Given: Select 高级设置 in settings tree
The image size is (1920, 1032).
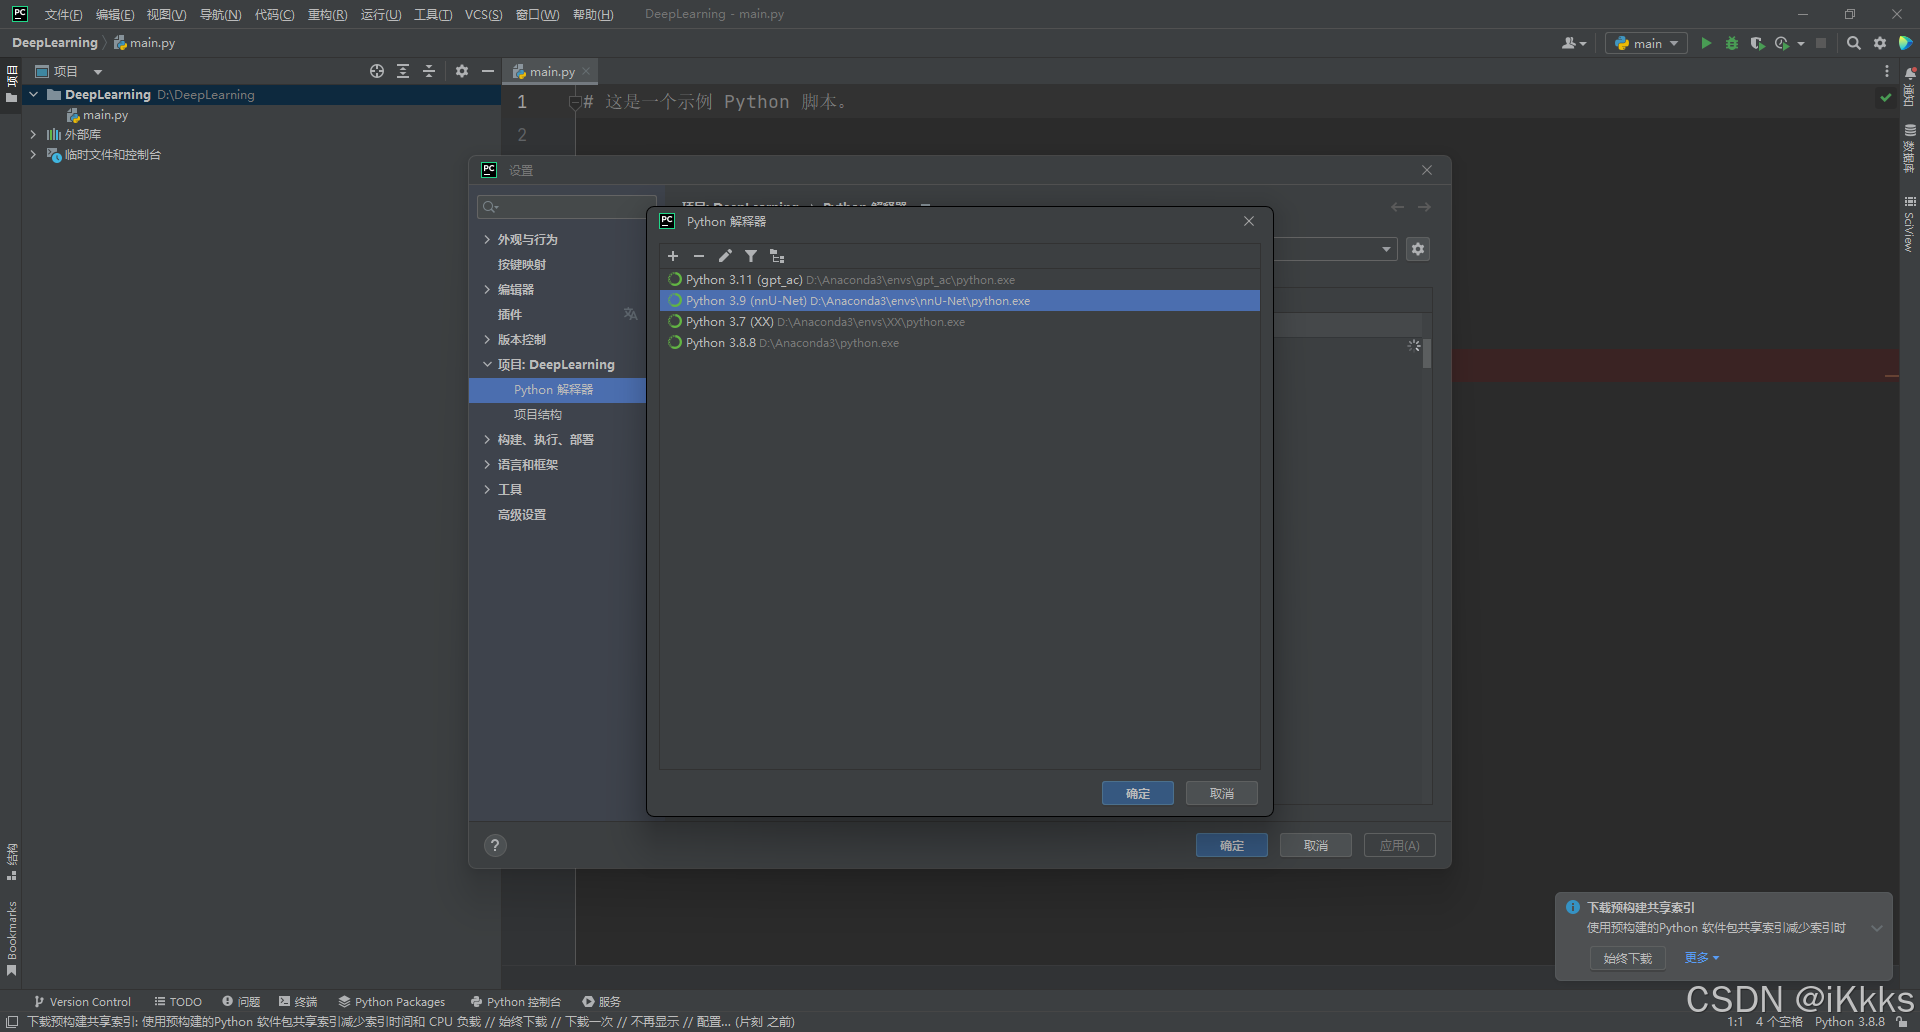Looking at the screenshot, I should [x=522, y=515].
